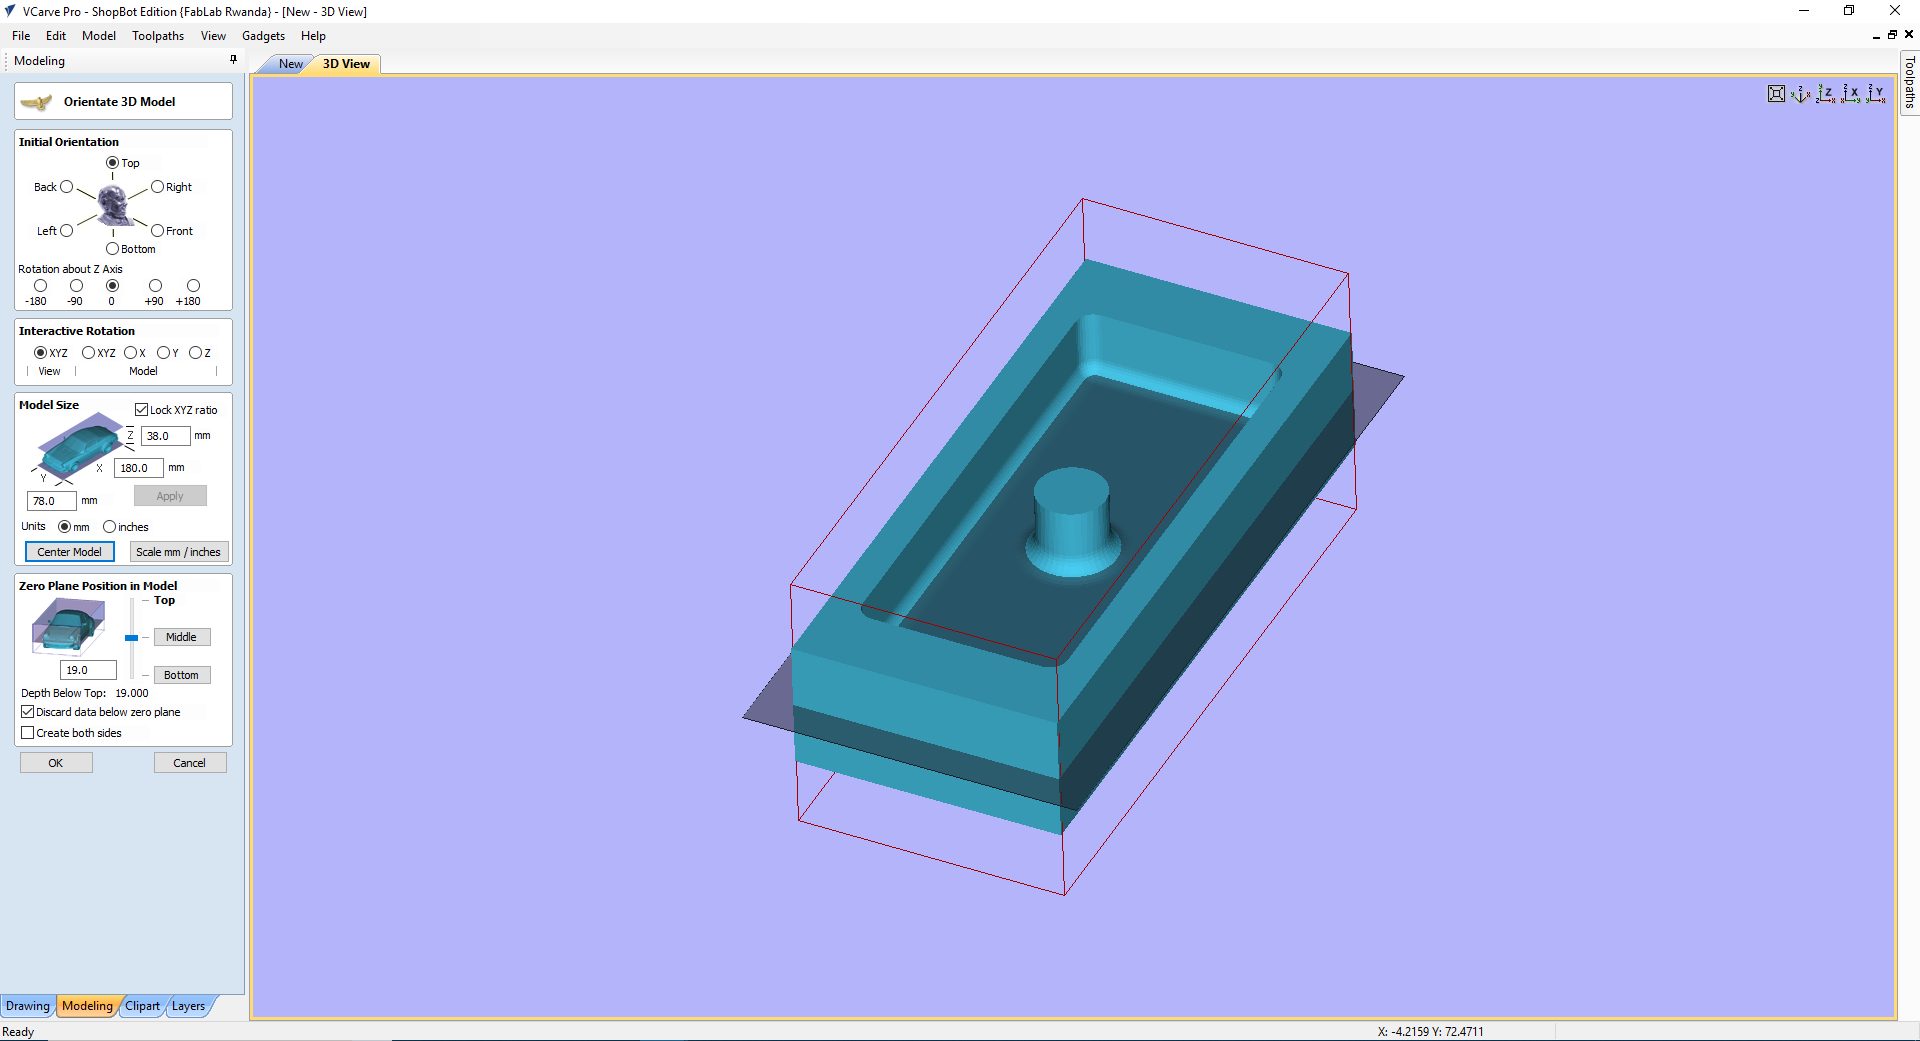Restore the inner document window
Screen dimensions: 1920x1041
point(1892,35)
